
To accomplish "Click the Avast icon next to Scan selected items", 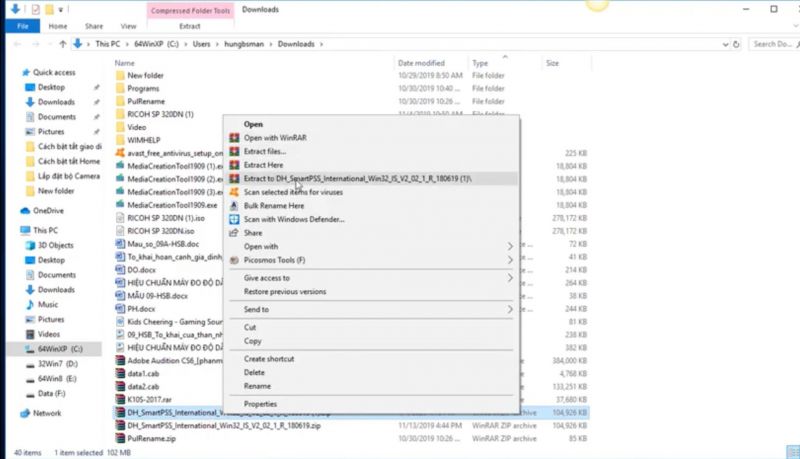I will point(234,192).
